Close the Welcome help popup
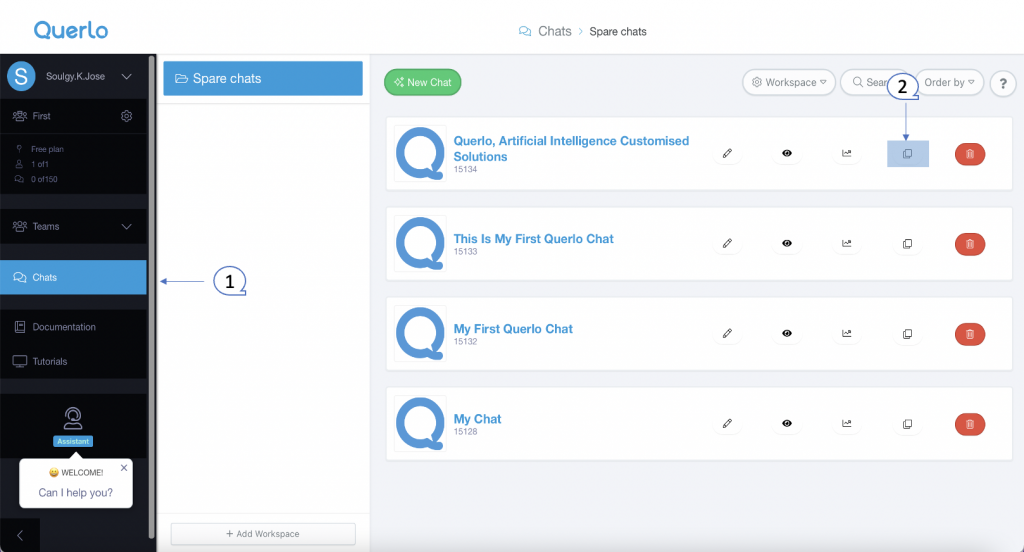The image size is (1024, 552). click(x=124, y=468)
